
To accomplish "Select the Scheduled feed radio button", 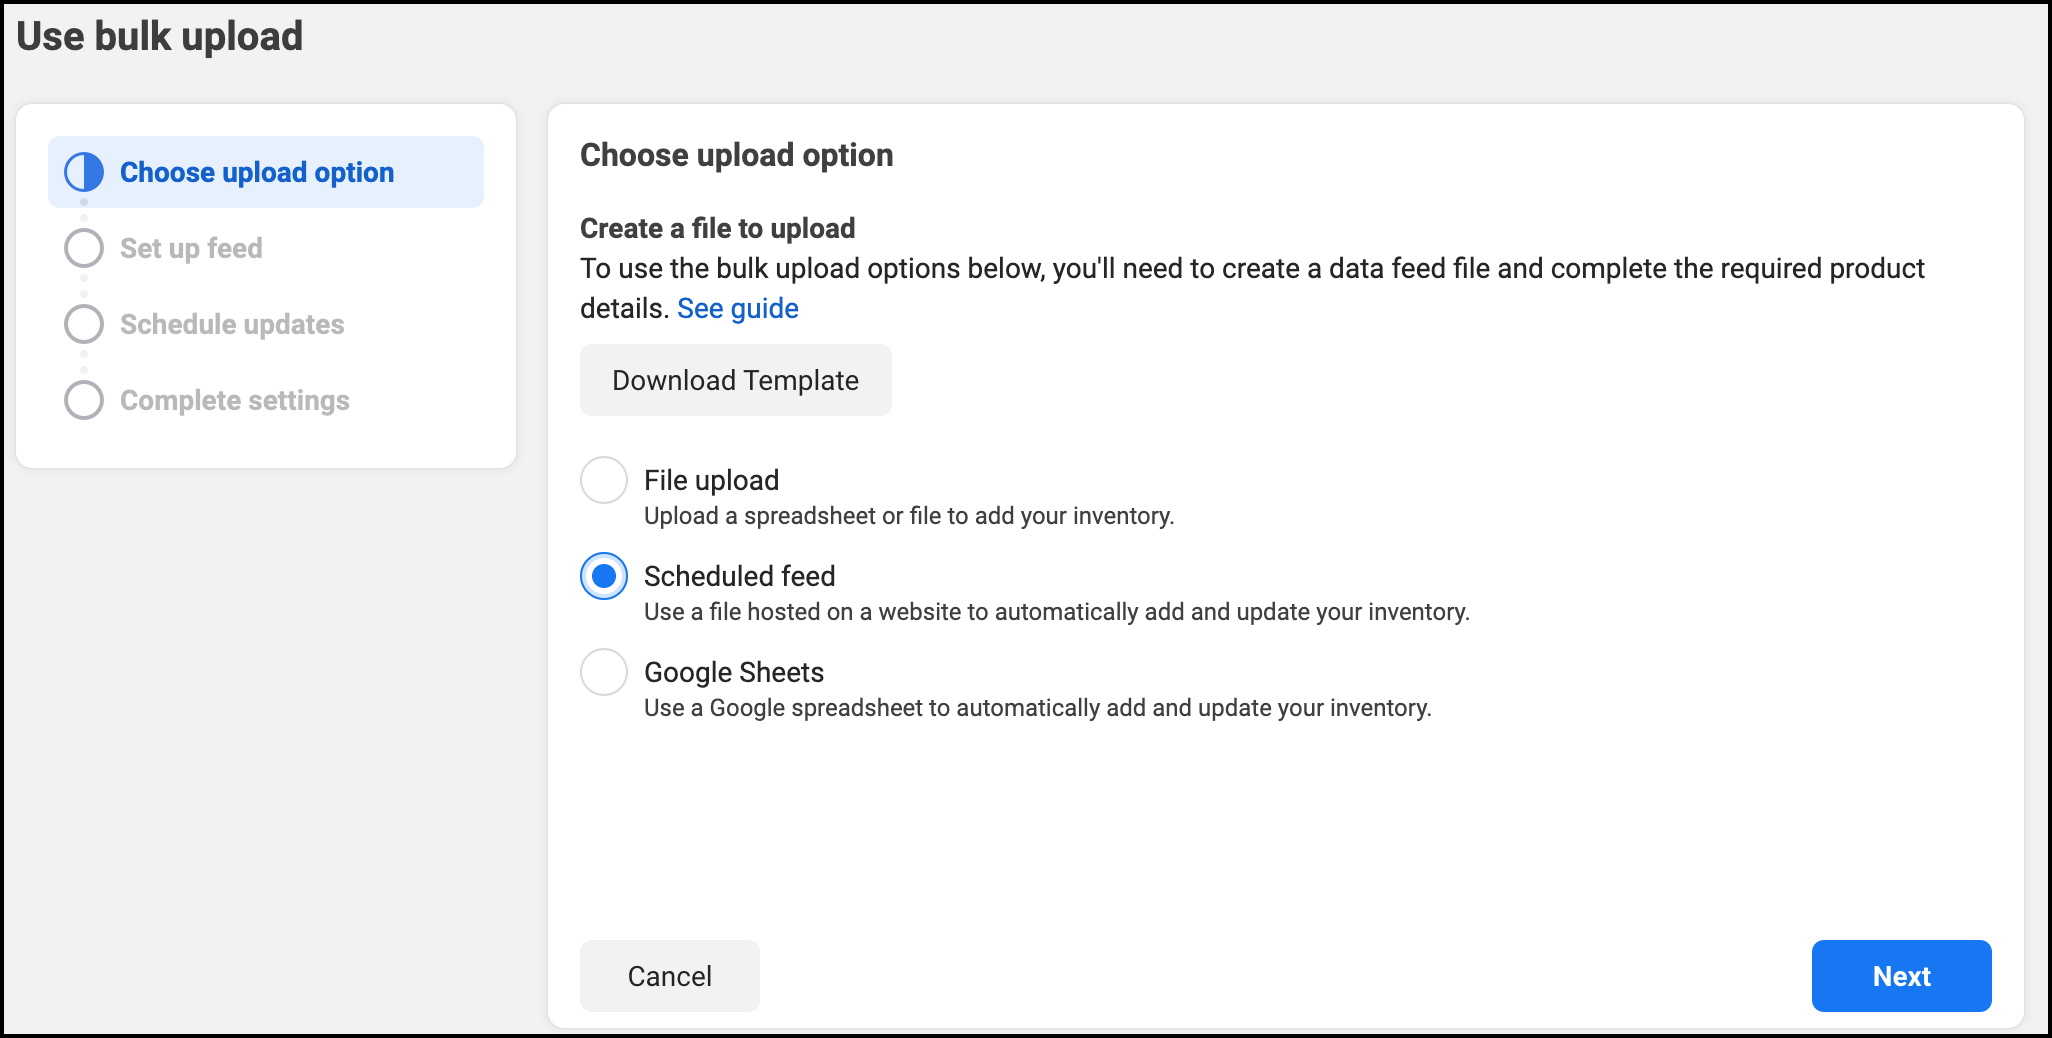I will pyautogui.click(x=604, y=576).
